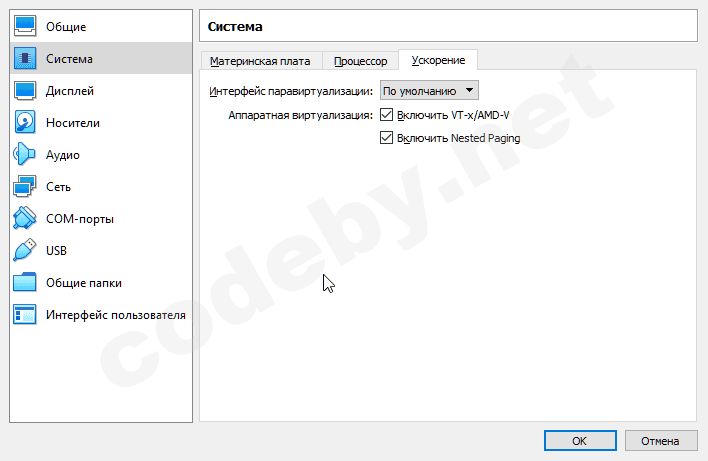Open the Процессор tab
Image resolution: width=708 pixels, height=461 pixels.
(360, 61)
